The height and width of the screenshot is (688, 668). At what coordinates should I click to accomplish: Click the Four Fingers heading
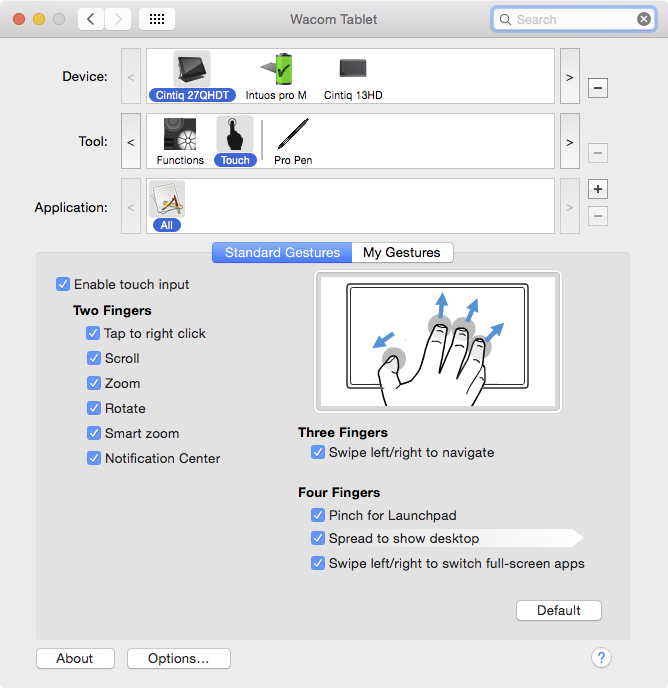pos(339,493)
